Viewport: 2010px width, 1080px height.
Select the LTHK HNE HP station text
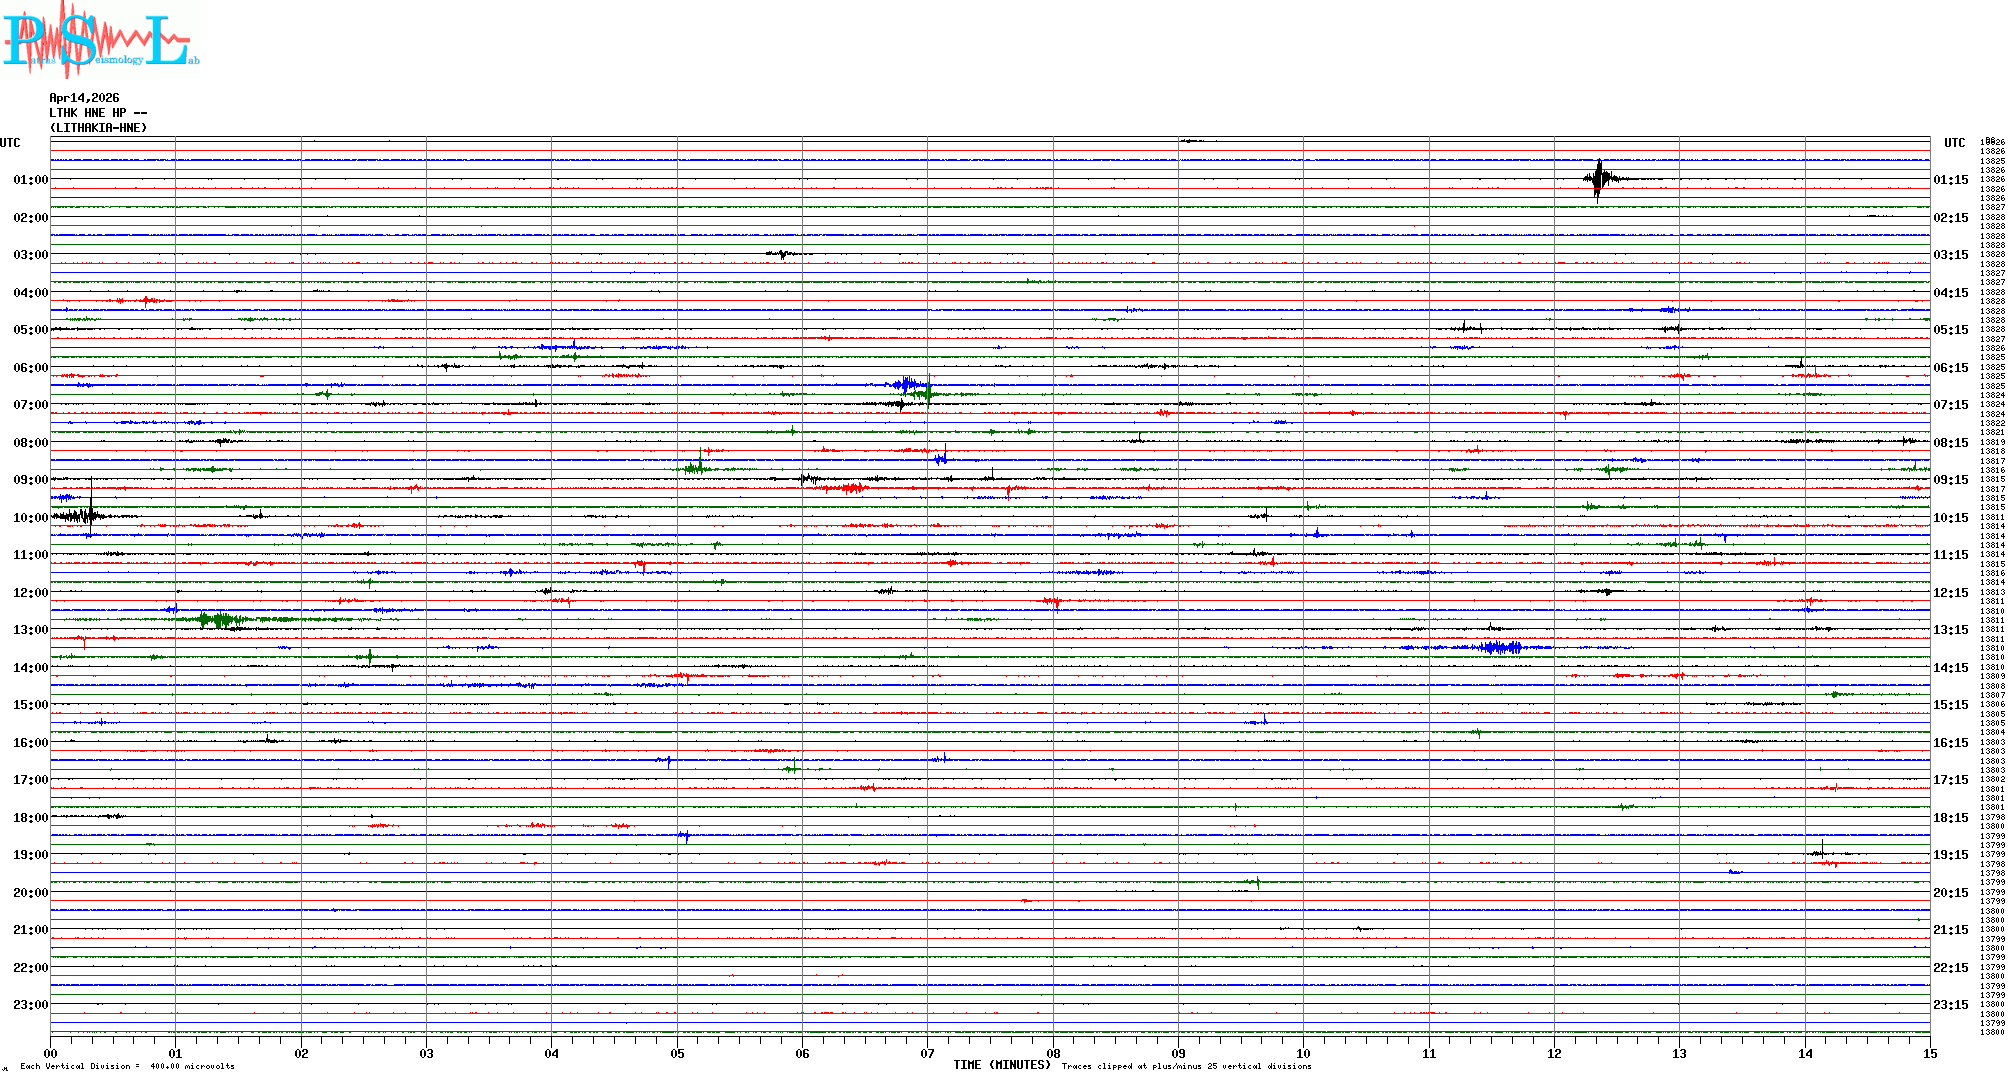click(97, 113)
